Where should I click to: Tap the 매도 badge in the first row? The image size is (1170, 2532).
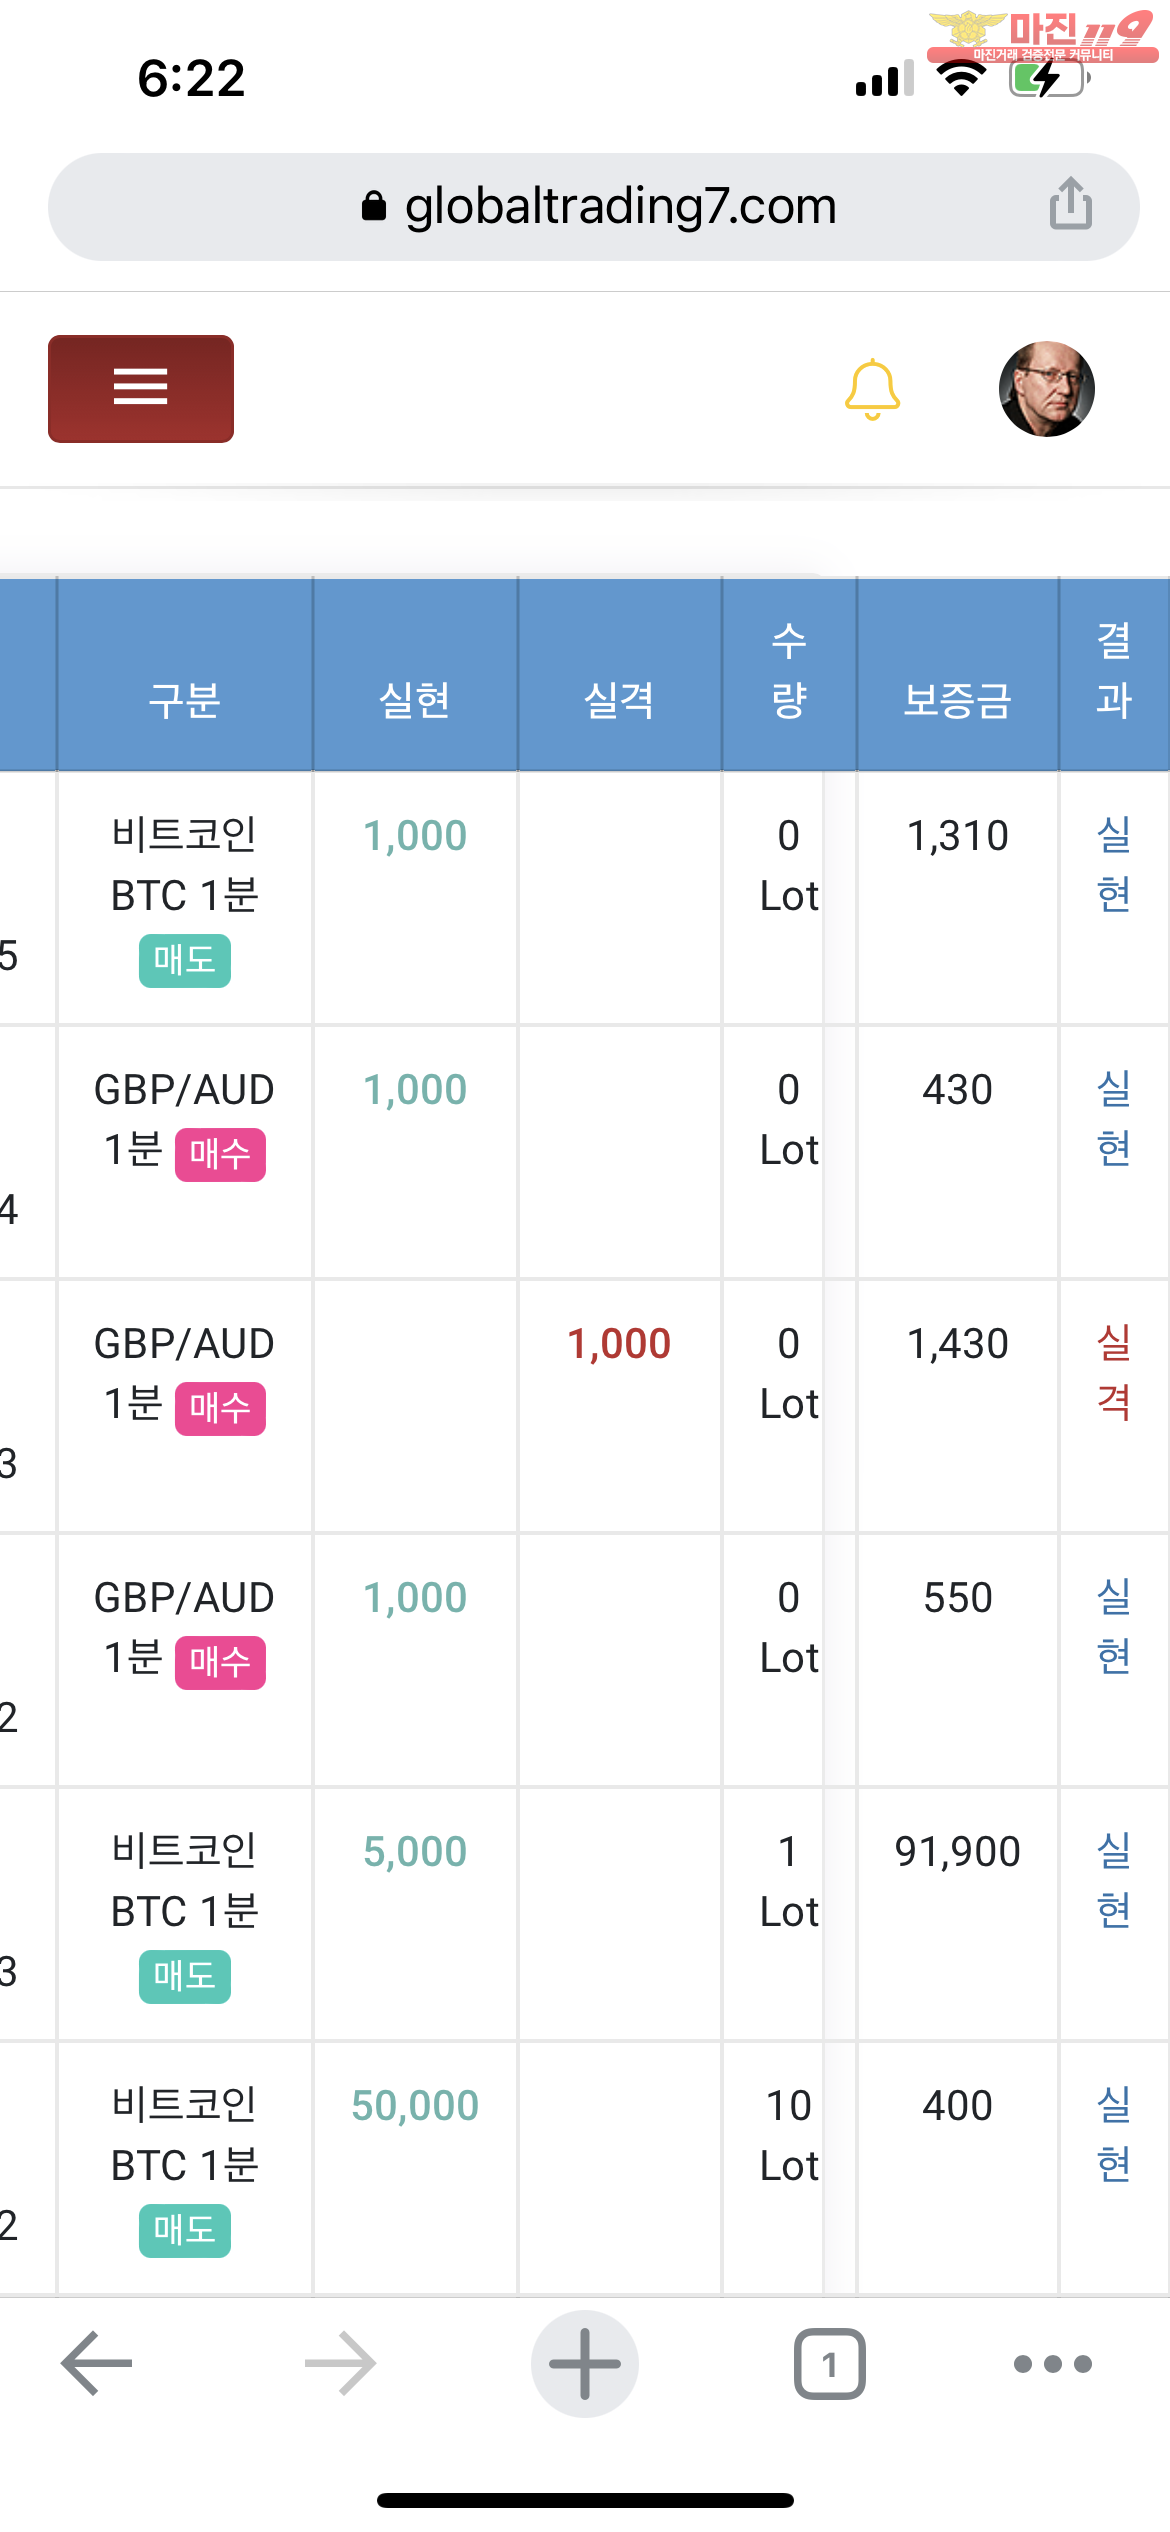185,960
